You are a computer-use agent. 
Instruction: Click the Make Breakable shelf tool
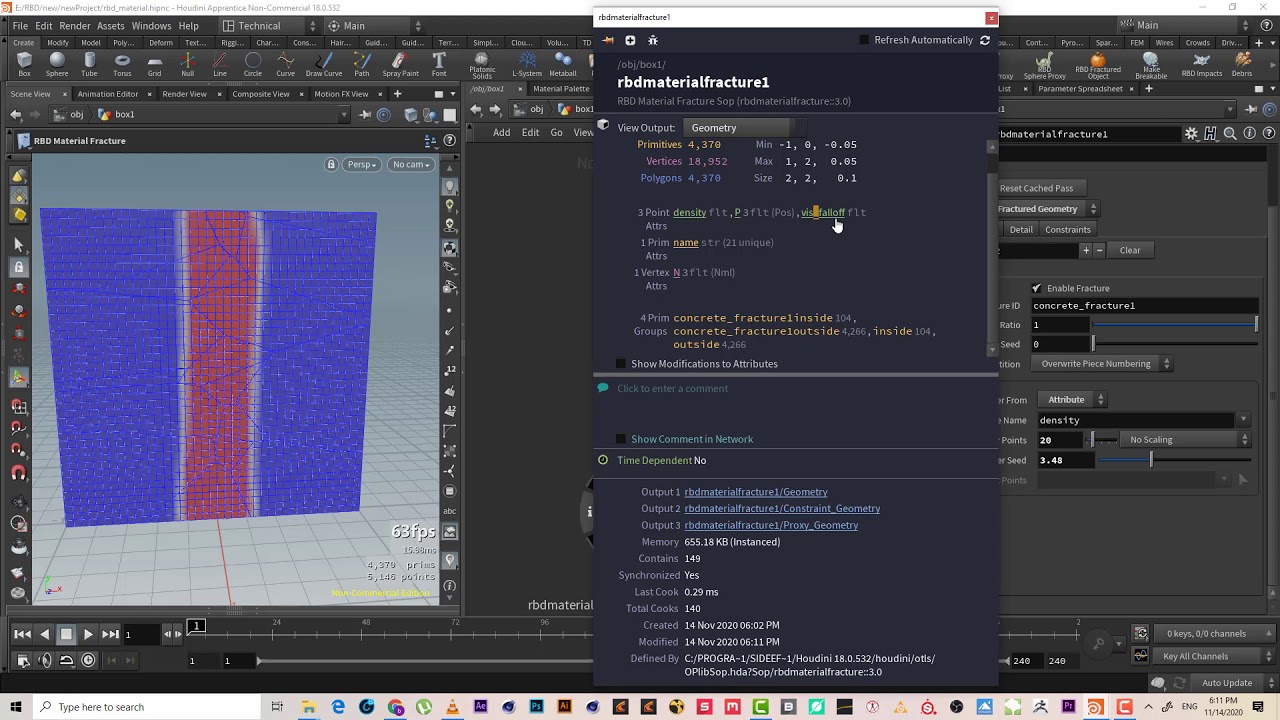click(x=1151, y=66)
